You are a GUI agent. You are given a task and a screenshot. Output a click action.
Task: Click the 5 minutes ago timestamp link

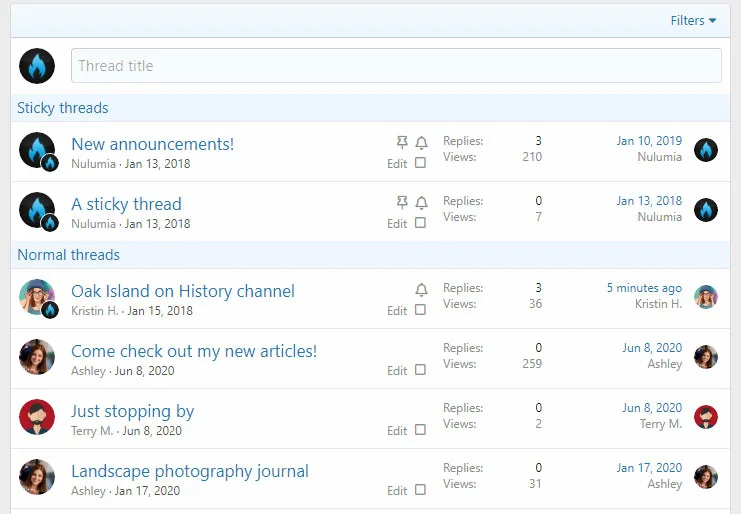pos(644,288)
